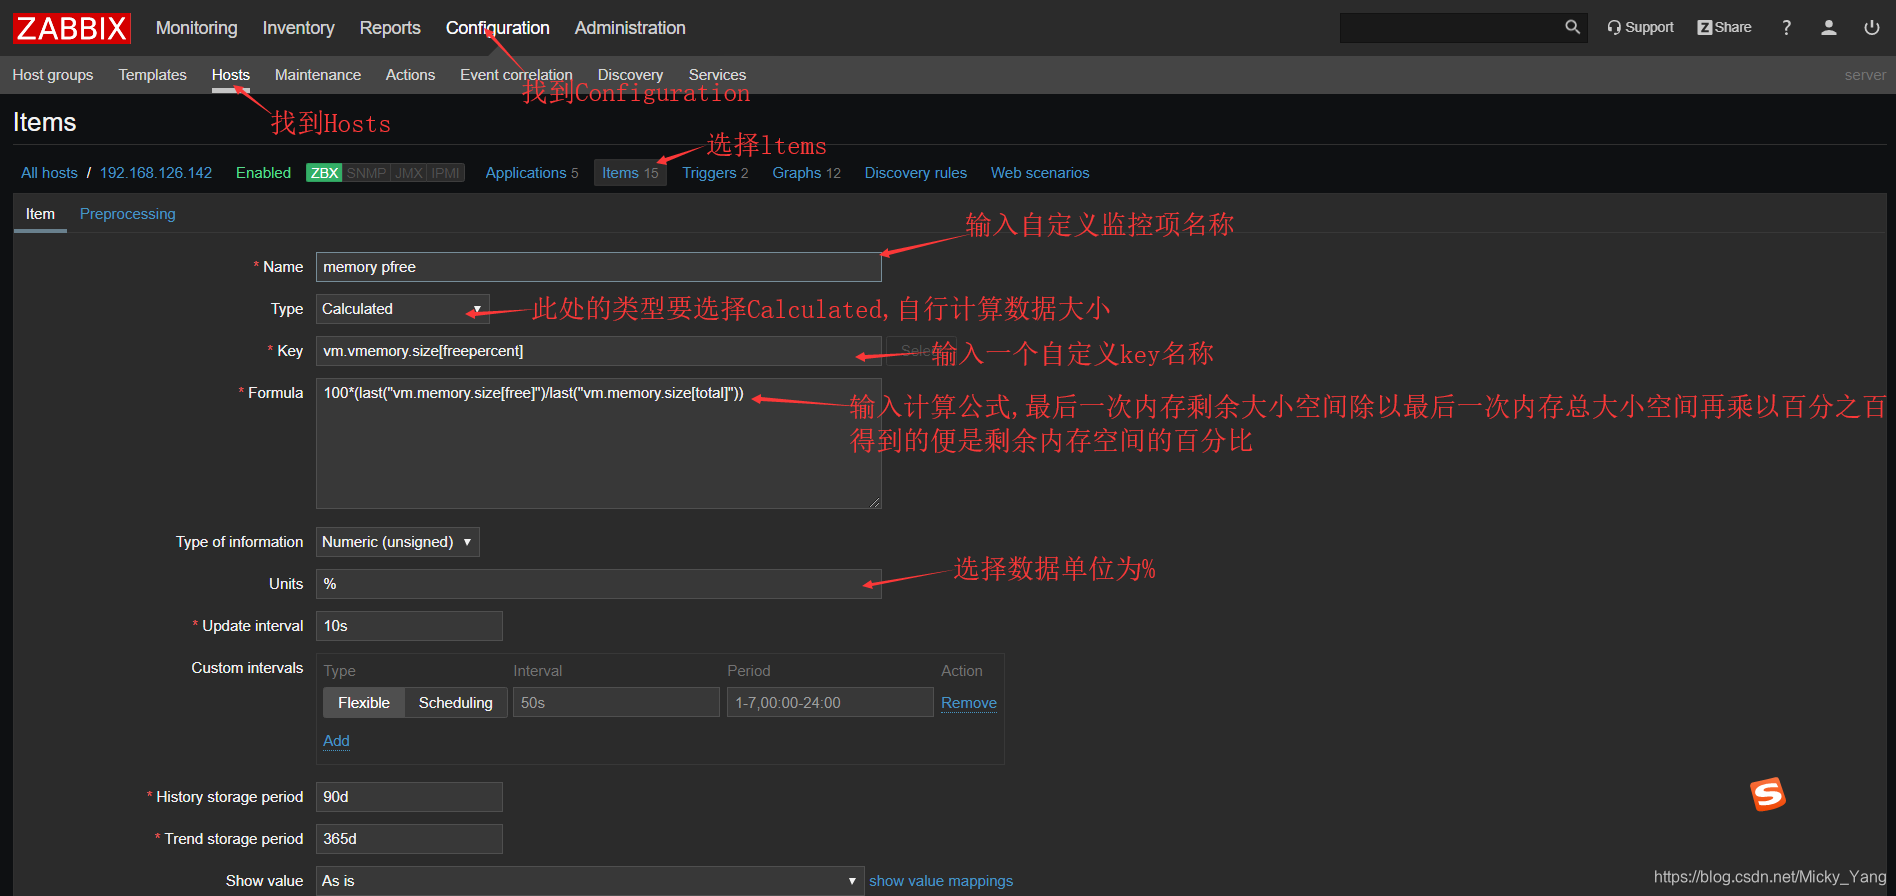Screen dimensions: 1896x896
Task: Open help question mark icon
Action: pyautogui.click(x=1786, y=28)
